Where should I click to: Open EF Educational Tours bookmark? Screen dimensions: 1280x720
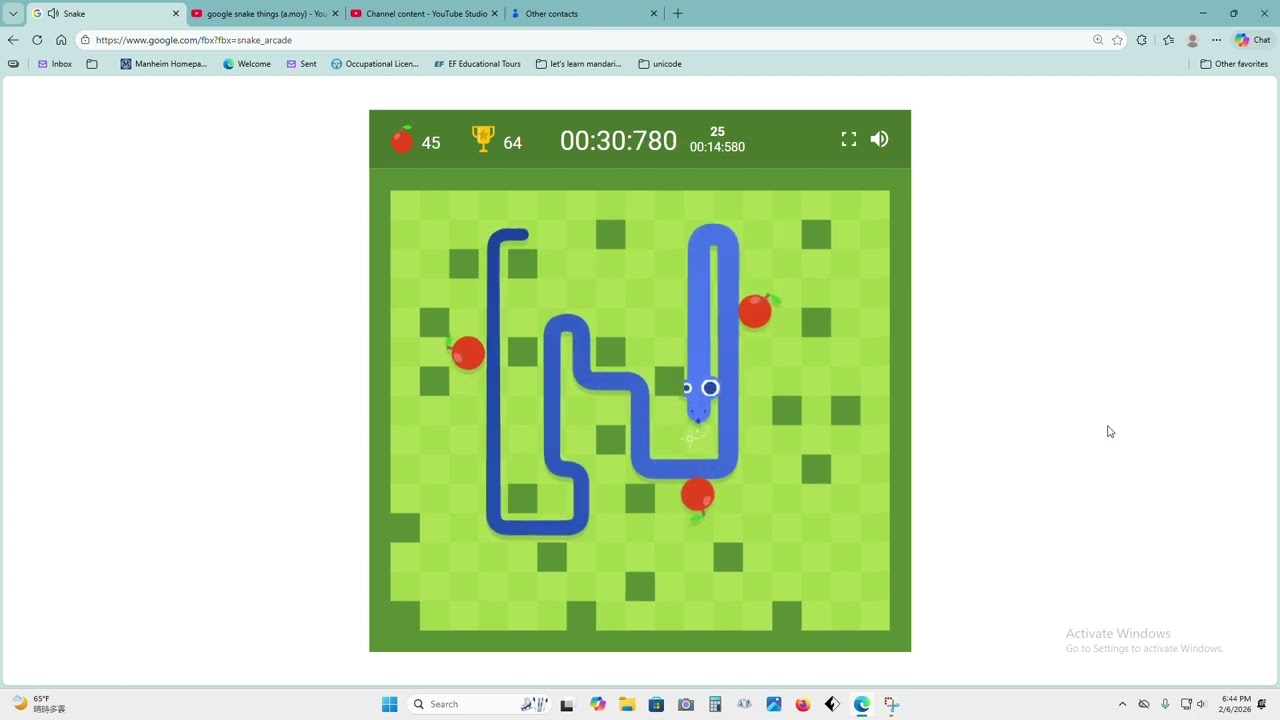477,64
